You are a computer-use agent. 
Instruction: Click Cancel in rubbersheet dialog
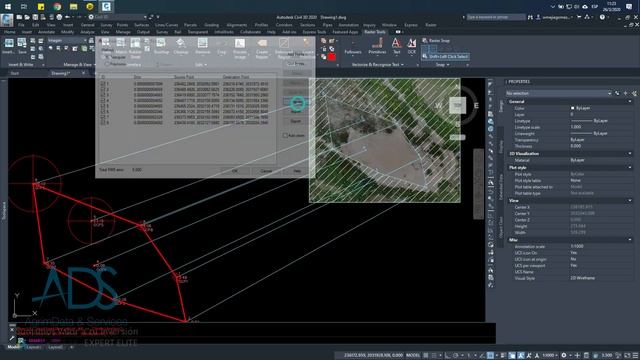266,171
